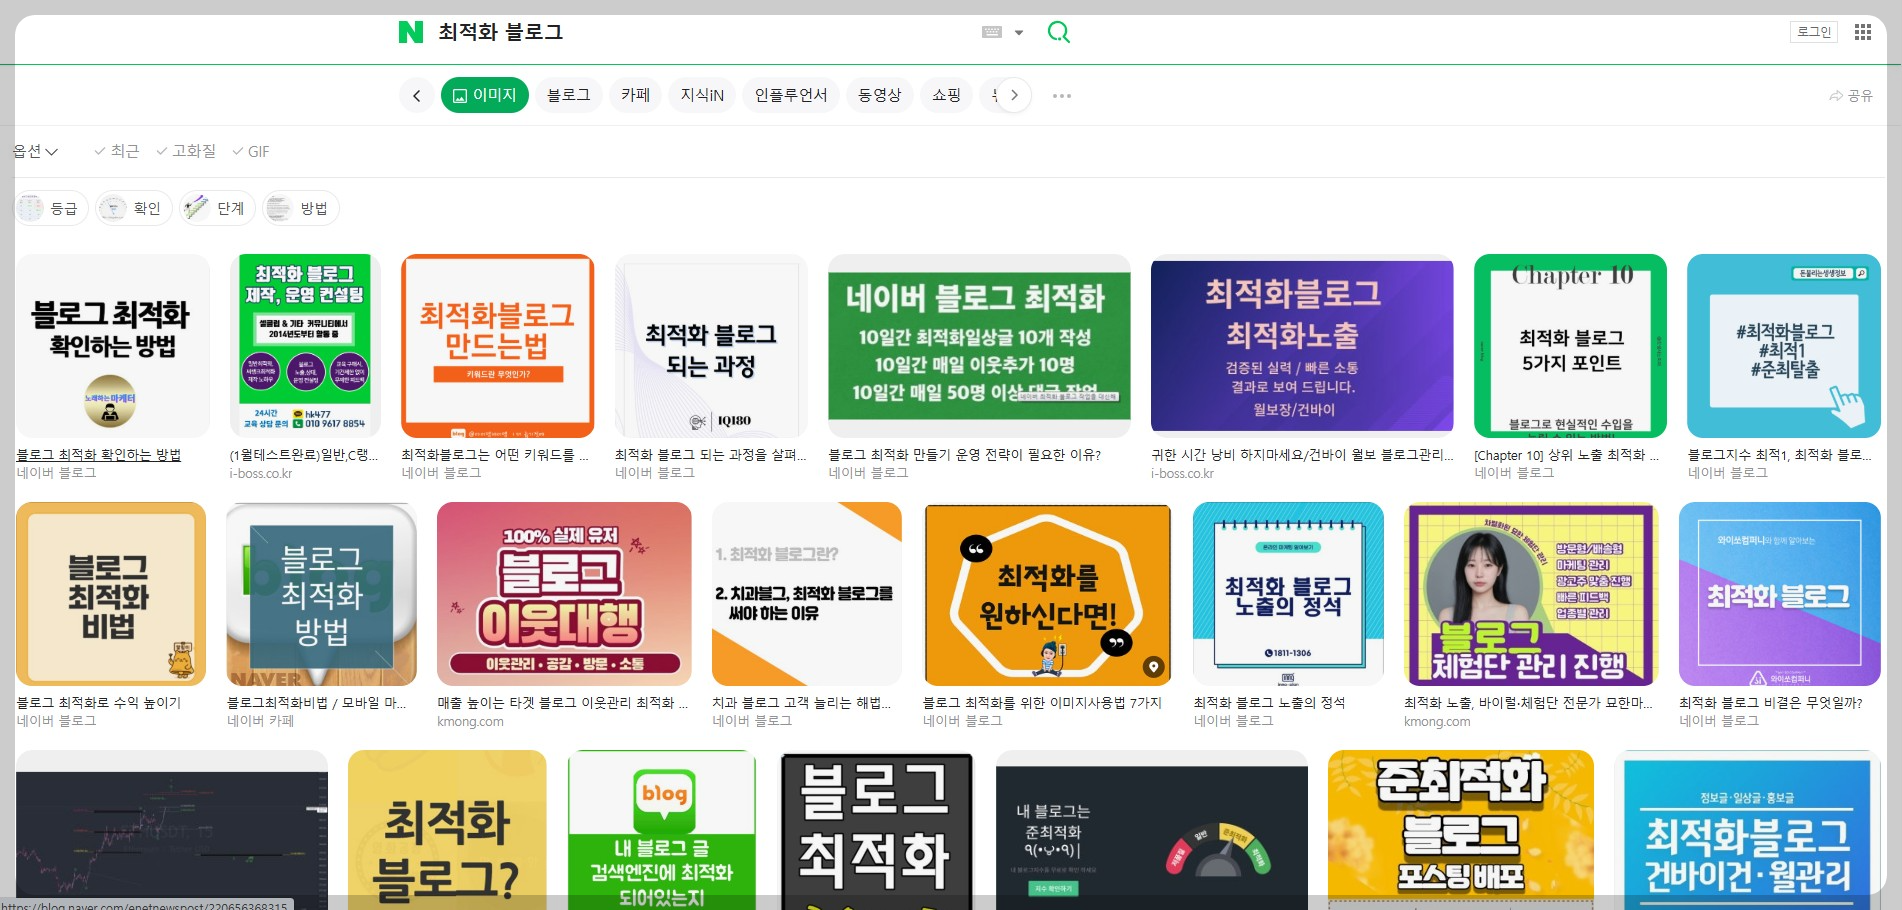1902x910 pixels.
Task: Open the 인플루언서 tab
Action: click(x=791, y=95)
